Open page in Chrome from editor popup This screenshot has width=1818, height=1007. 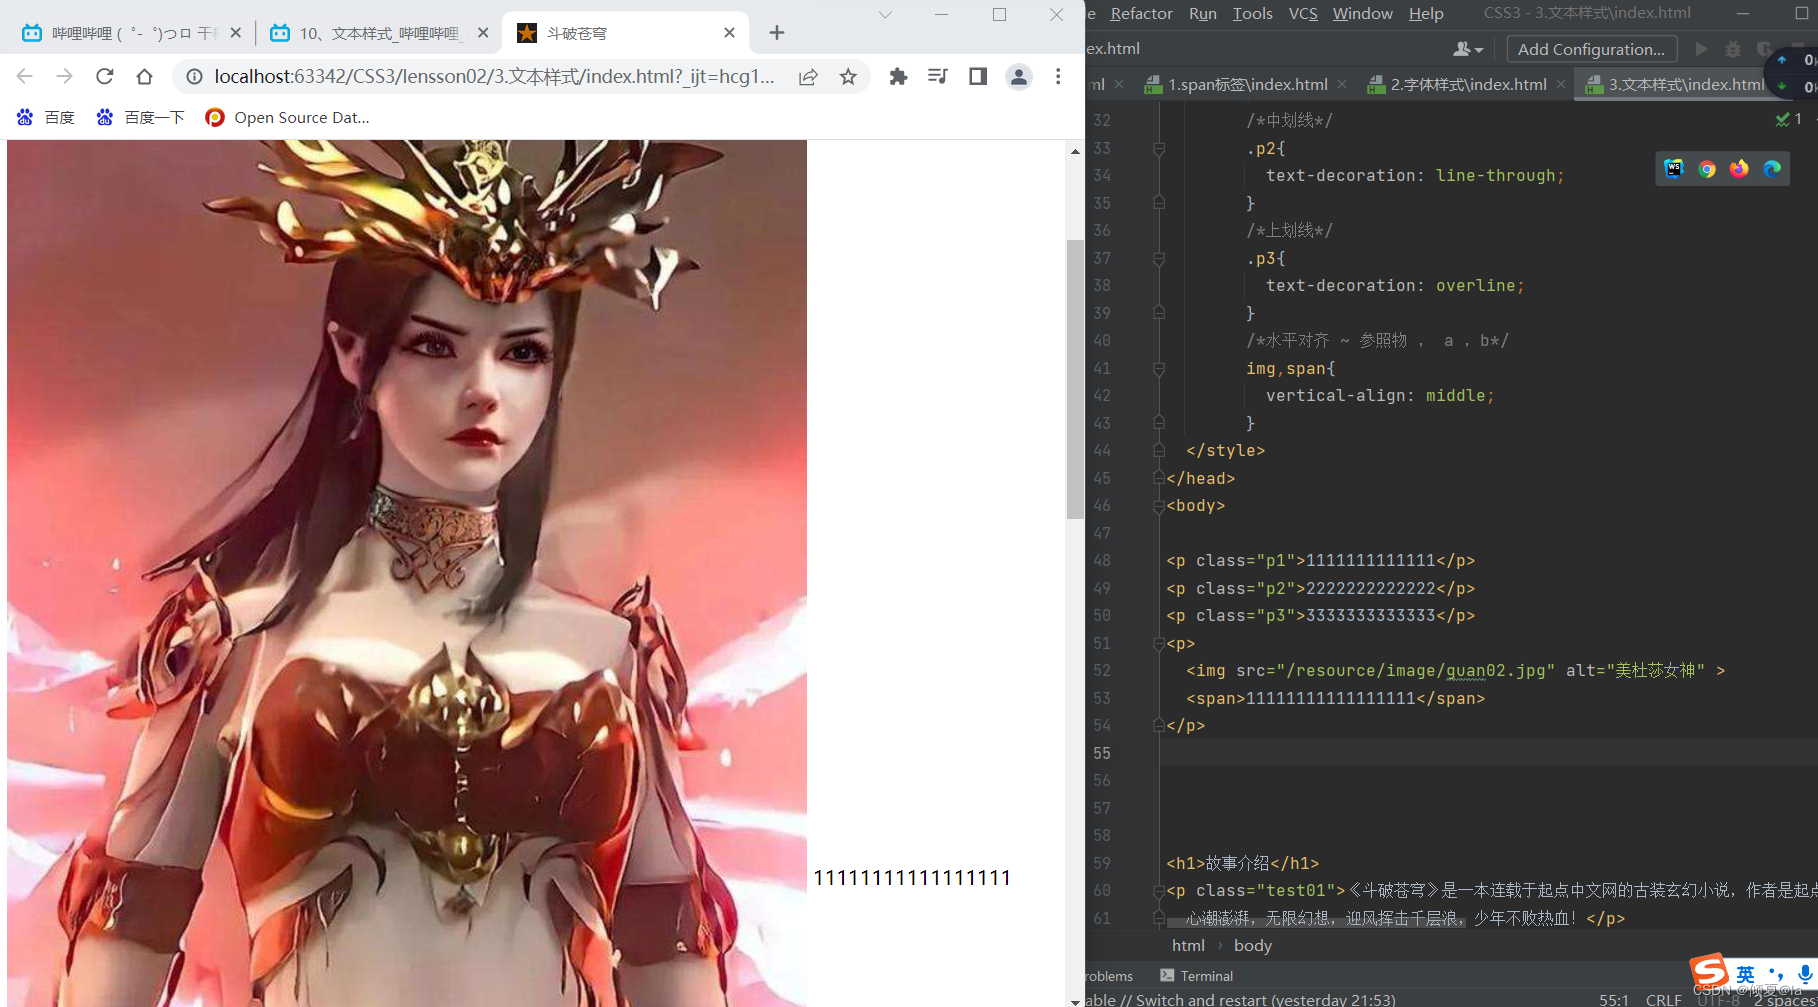1707,168
